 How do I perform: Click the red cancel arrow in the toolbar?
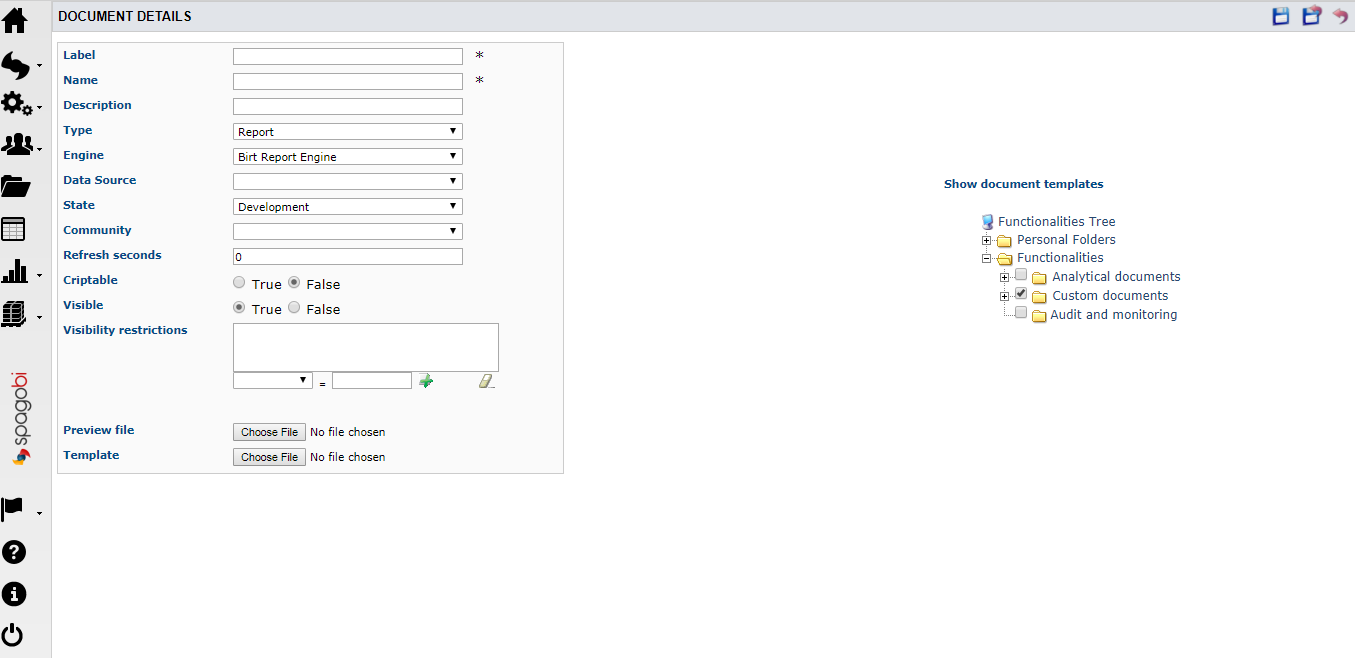(x=1340, y=16)
